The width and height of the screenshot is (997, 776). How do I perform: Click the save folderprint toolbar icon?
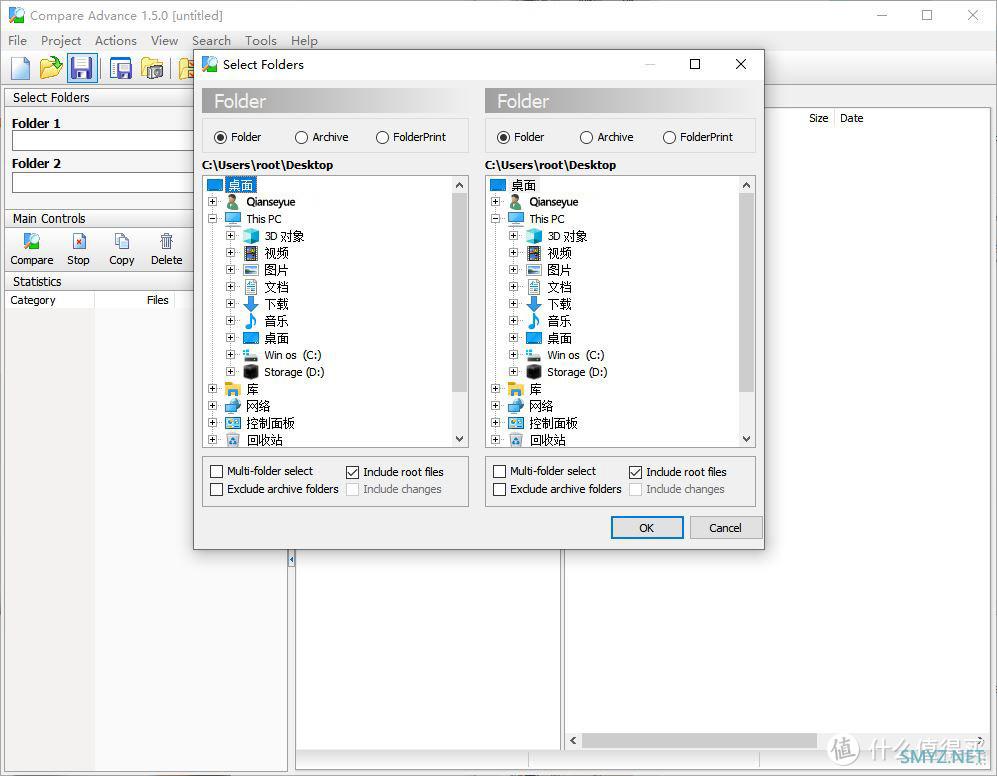(120, 68)
